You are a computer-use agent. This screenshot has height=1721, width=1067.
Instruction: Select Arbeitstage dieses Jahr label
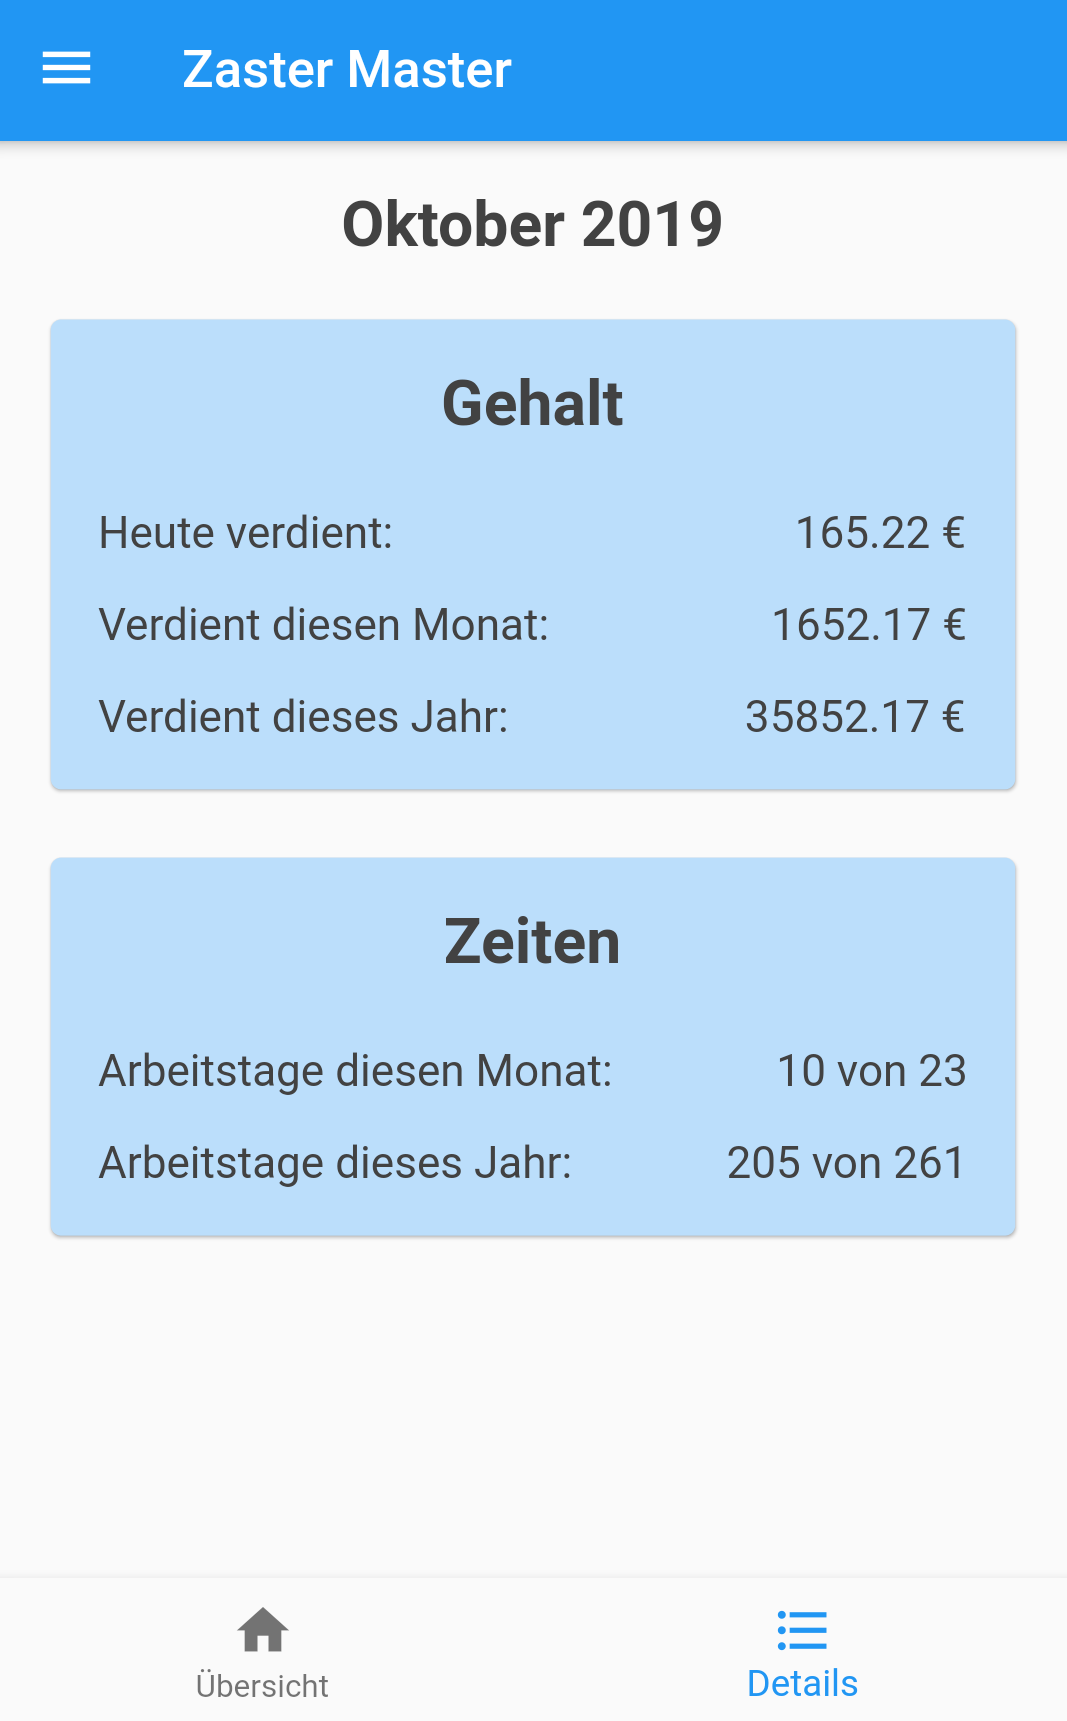click(x=336, y=1163)
